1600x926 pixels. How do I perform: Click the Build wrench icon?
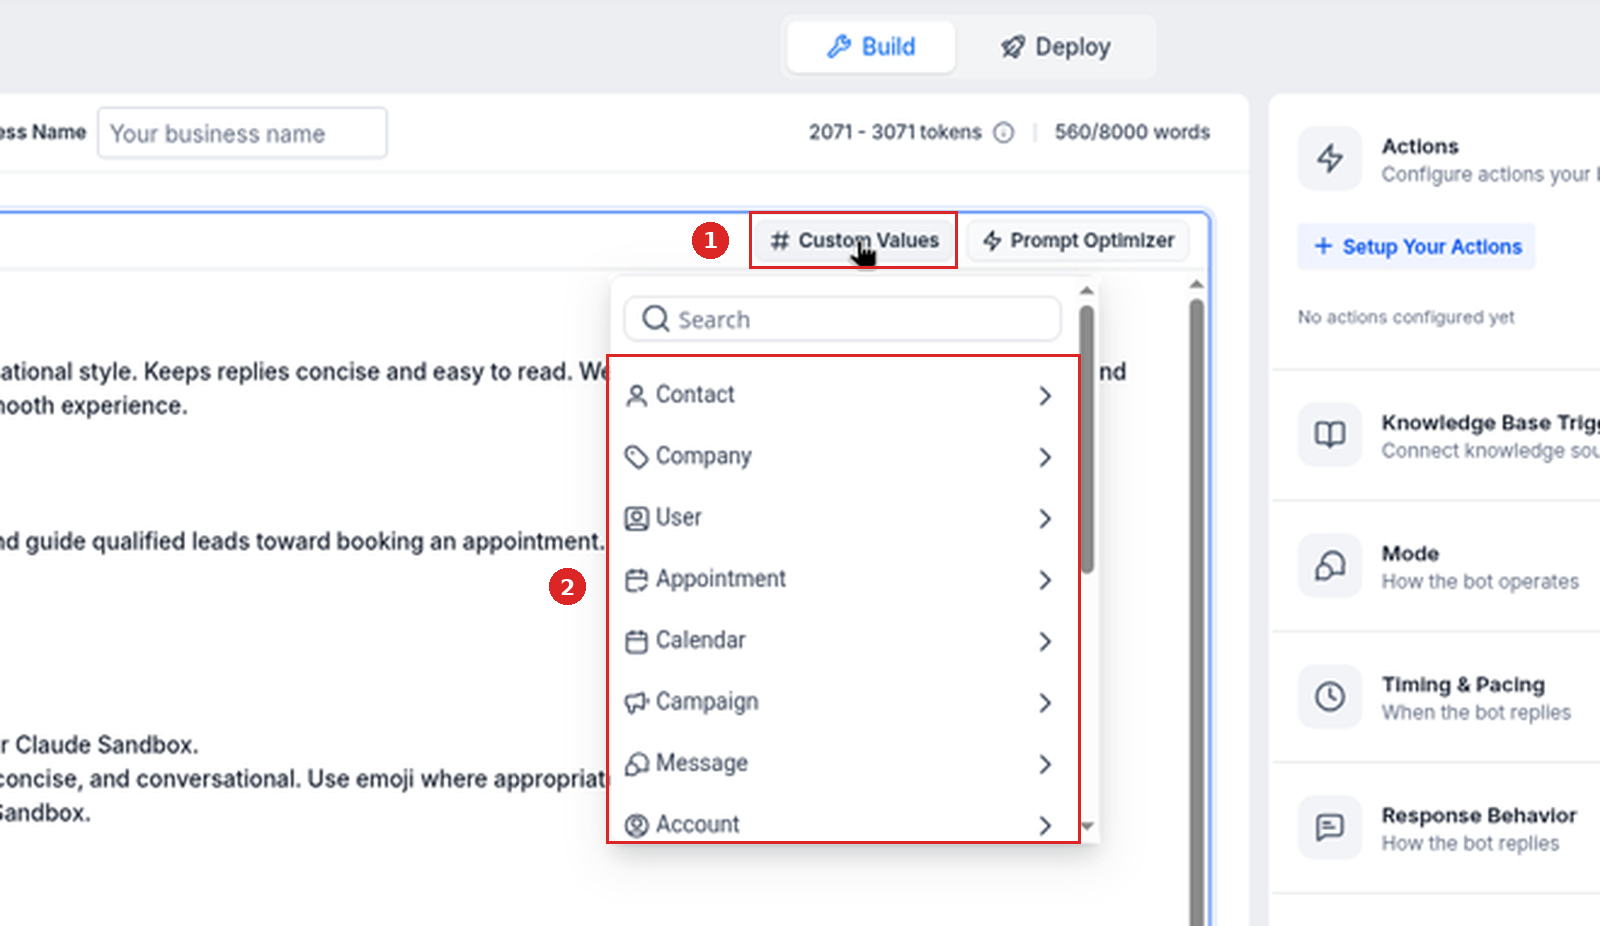point(839,47)
